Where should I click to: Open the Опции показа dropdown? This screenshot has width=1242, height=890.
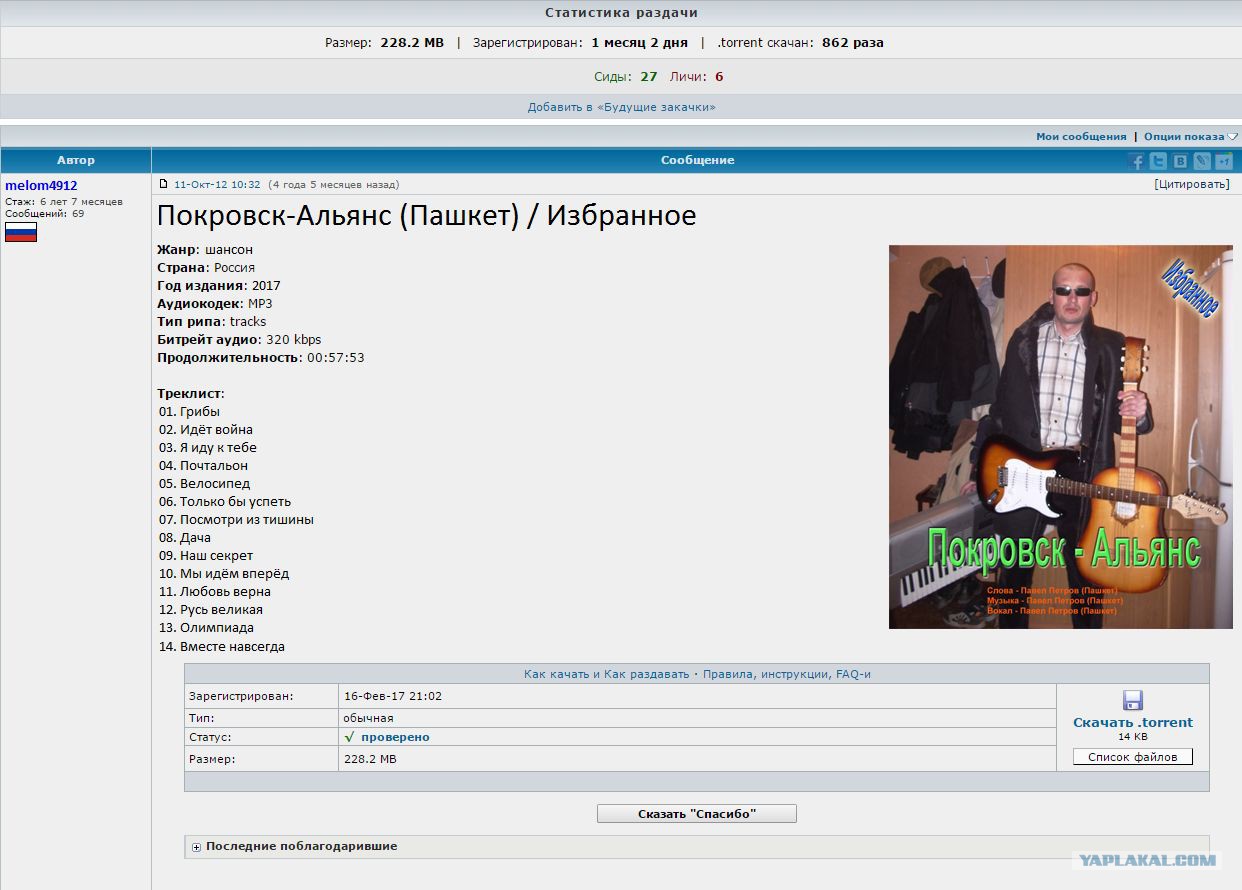tap(1190, 136)
